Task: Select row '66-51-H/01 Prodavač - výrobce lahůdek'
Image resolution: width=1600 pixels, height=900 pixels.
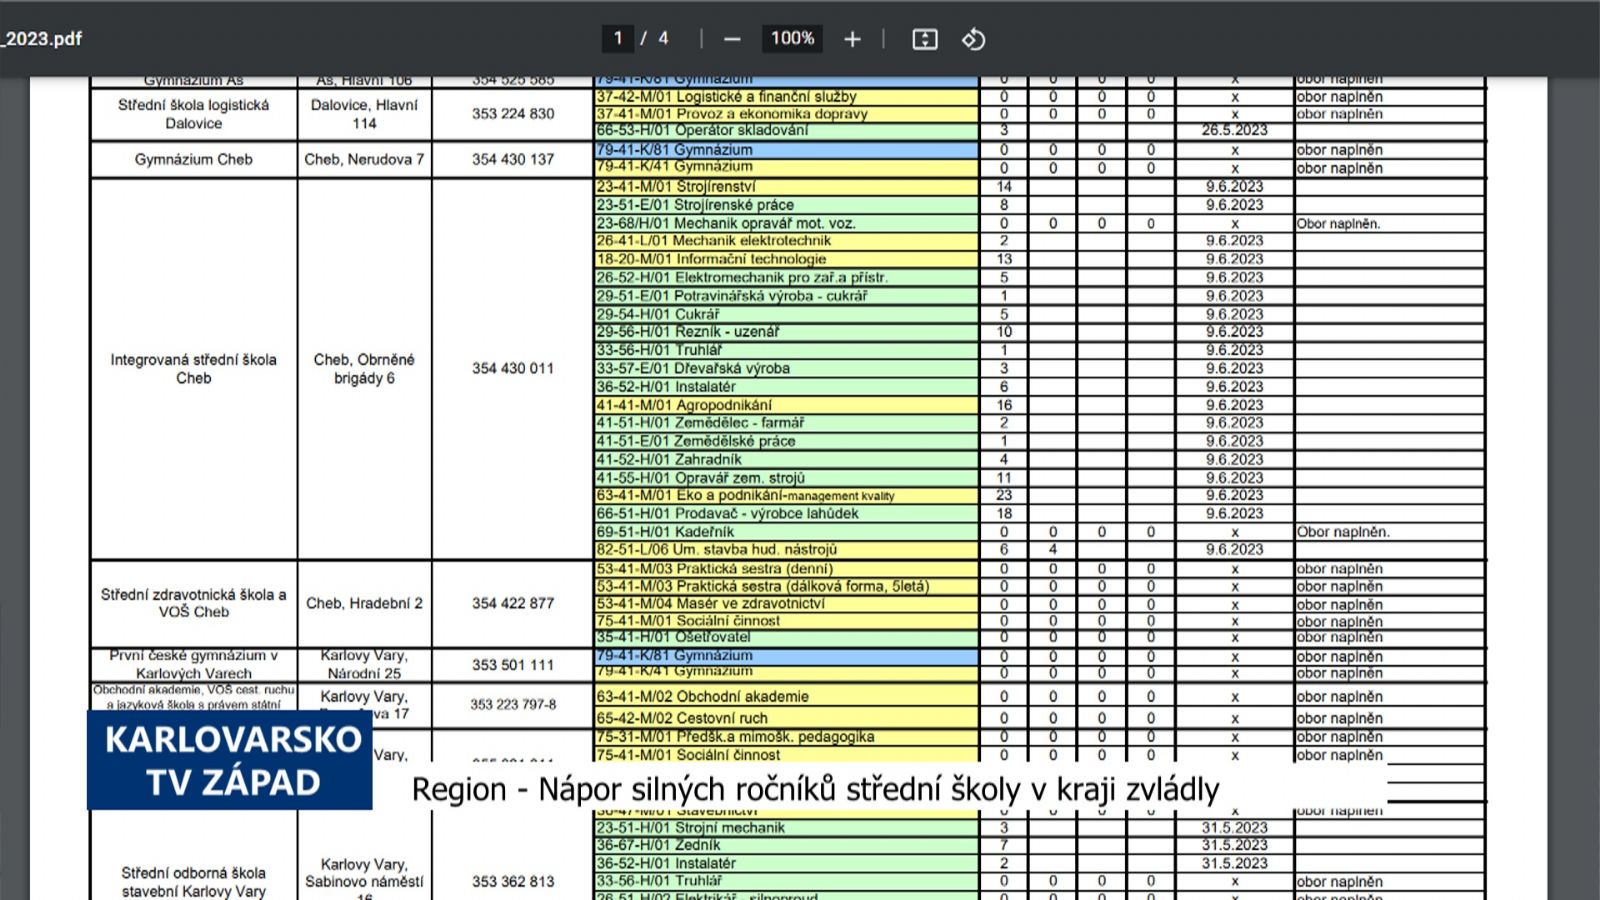Action: point(786,514)
